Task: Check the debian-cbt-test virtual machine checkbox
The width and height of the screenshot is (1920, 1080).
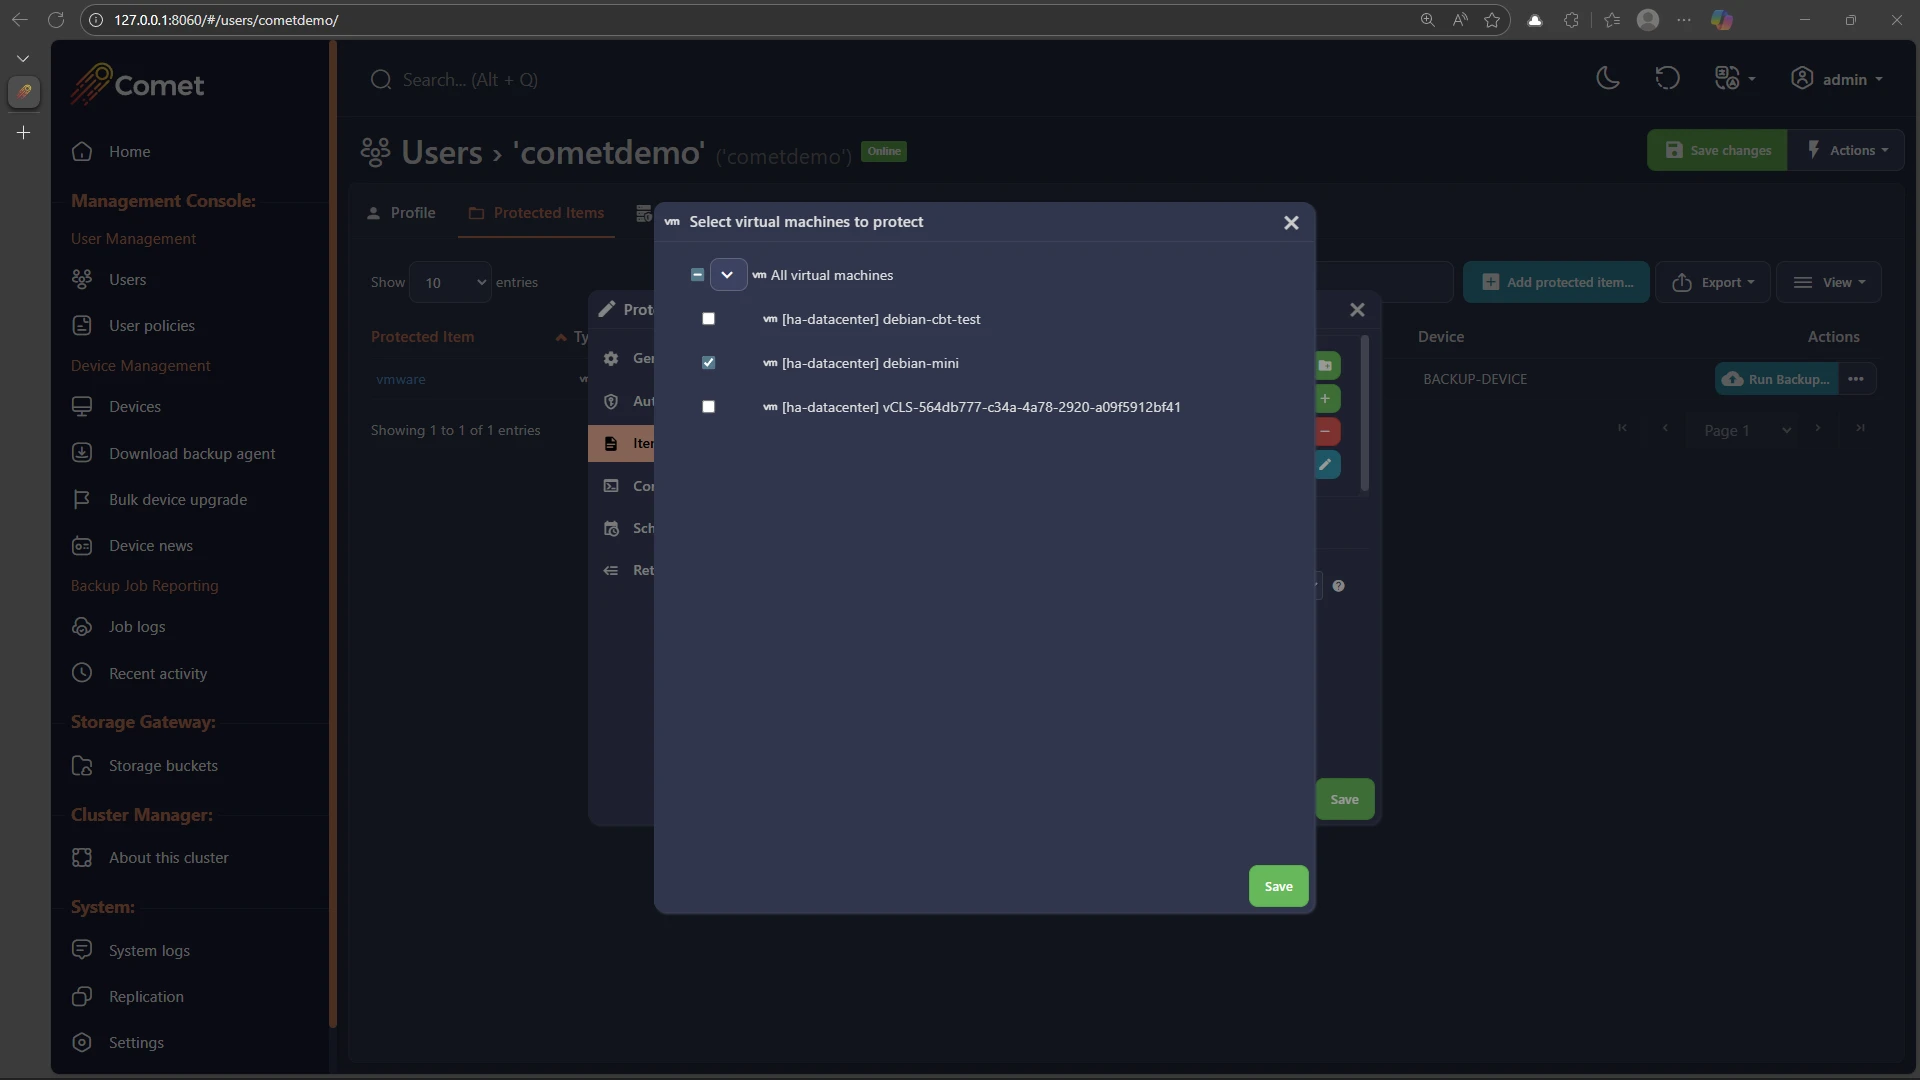Action: tap(708, 319)
